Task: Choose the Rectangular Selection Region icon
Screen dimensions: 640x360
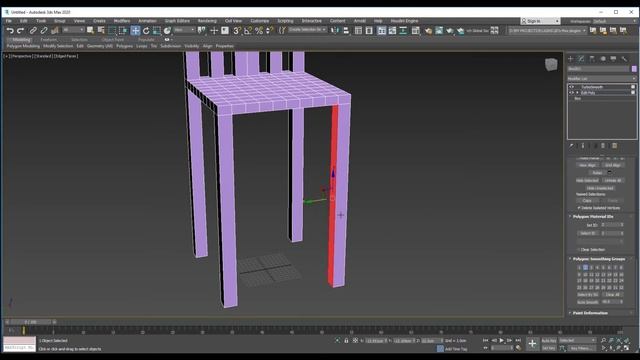Action: tap(112, 31)
